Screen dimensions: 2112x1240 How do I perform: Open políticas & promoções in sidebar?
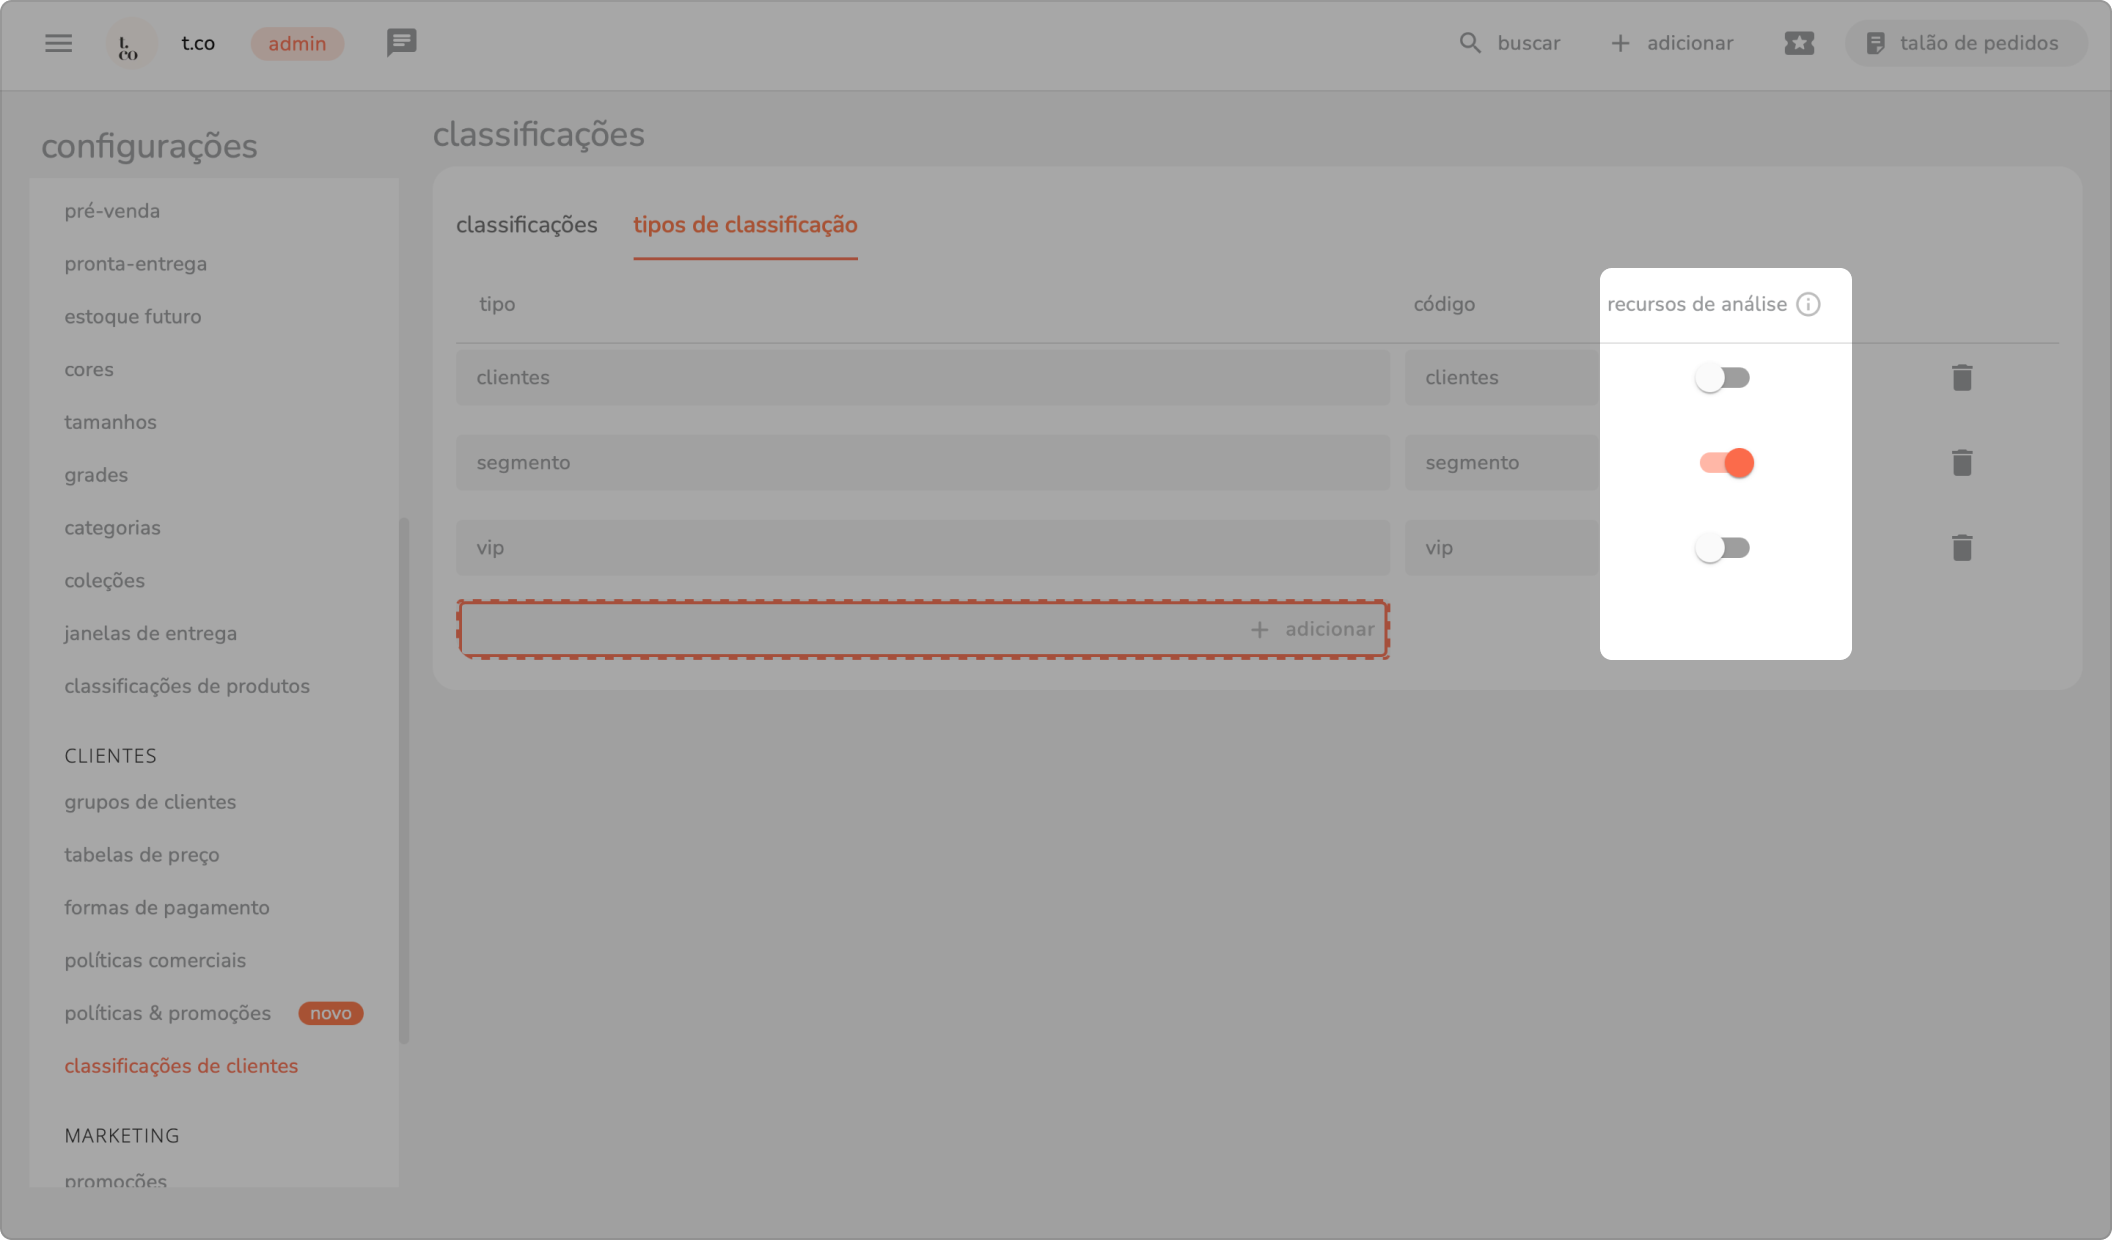(x=168, y=1013)
